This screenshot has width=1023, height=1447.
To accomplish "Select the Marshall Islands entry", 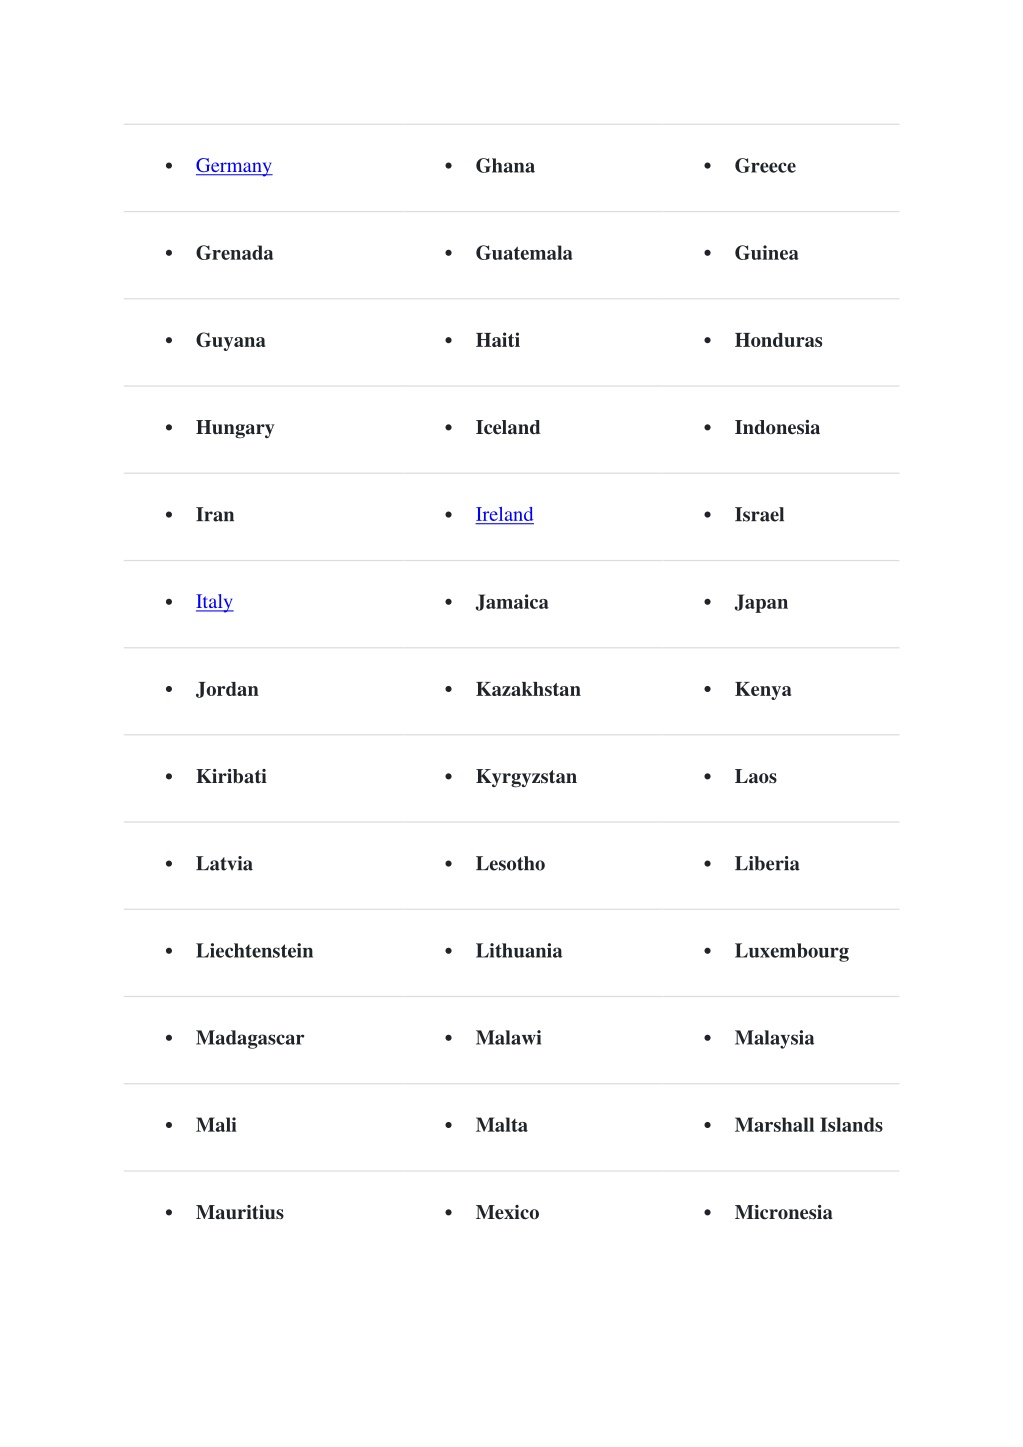I will (809, 1125).
